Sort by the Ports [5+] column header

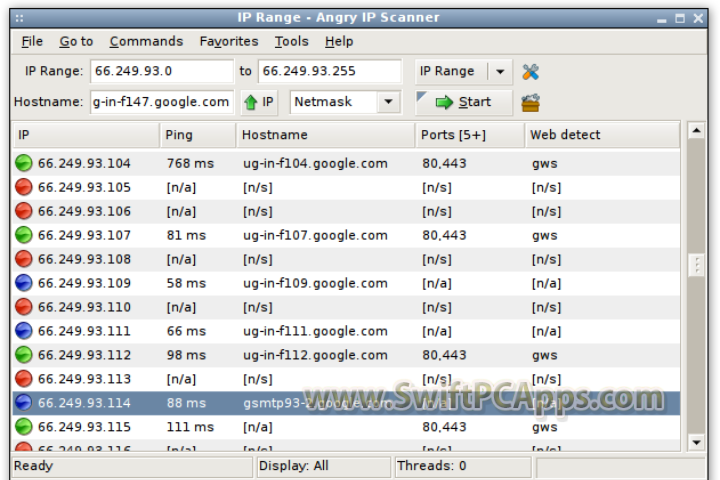click(470, 135)
